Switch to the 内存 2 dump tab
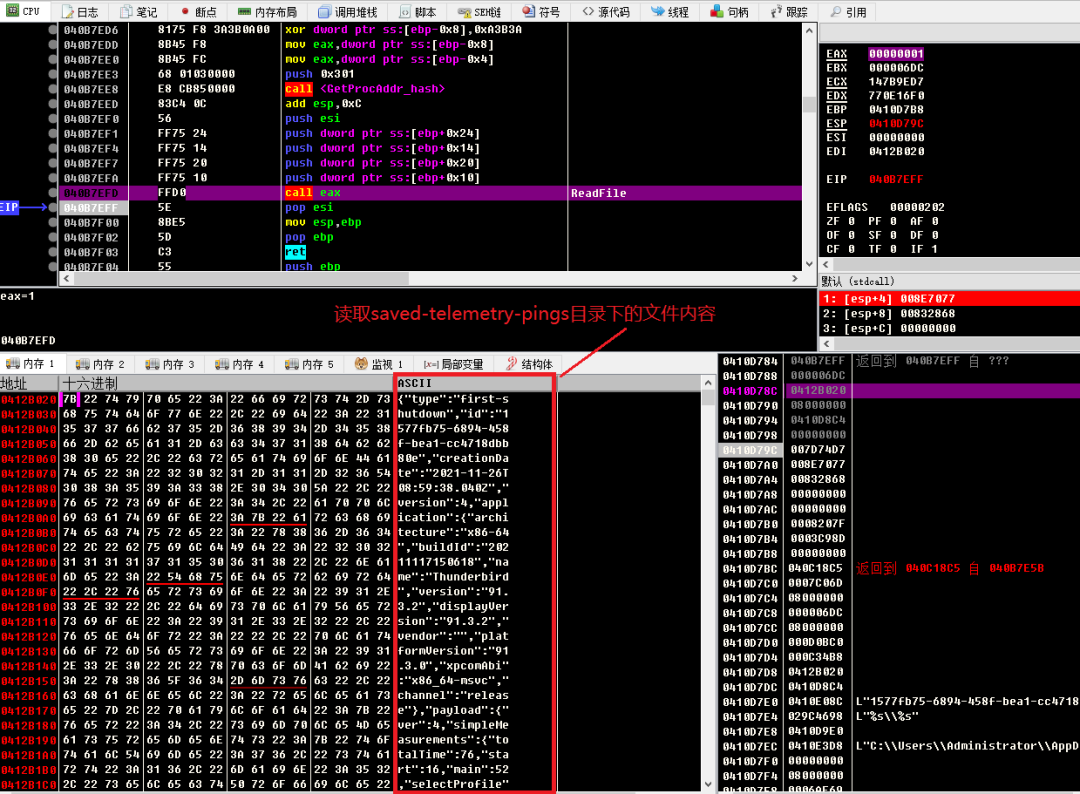 point(101,364)
